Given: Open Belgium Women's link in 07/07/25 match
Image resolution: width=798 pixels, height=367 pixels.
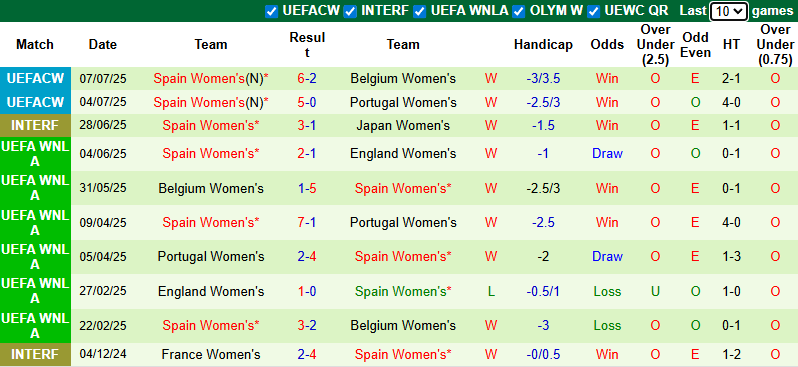Looking at the screenshot, I should coord(403,79).
